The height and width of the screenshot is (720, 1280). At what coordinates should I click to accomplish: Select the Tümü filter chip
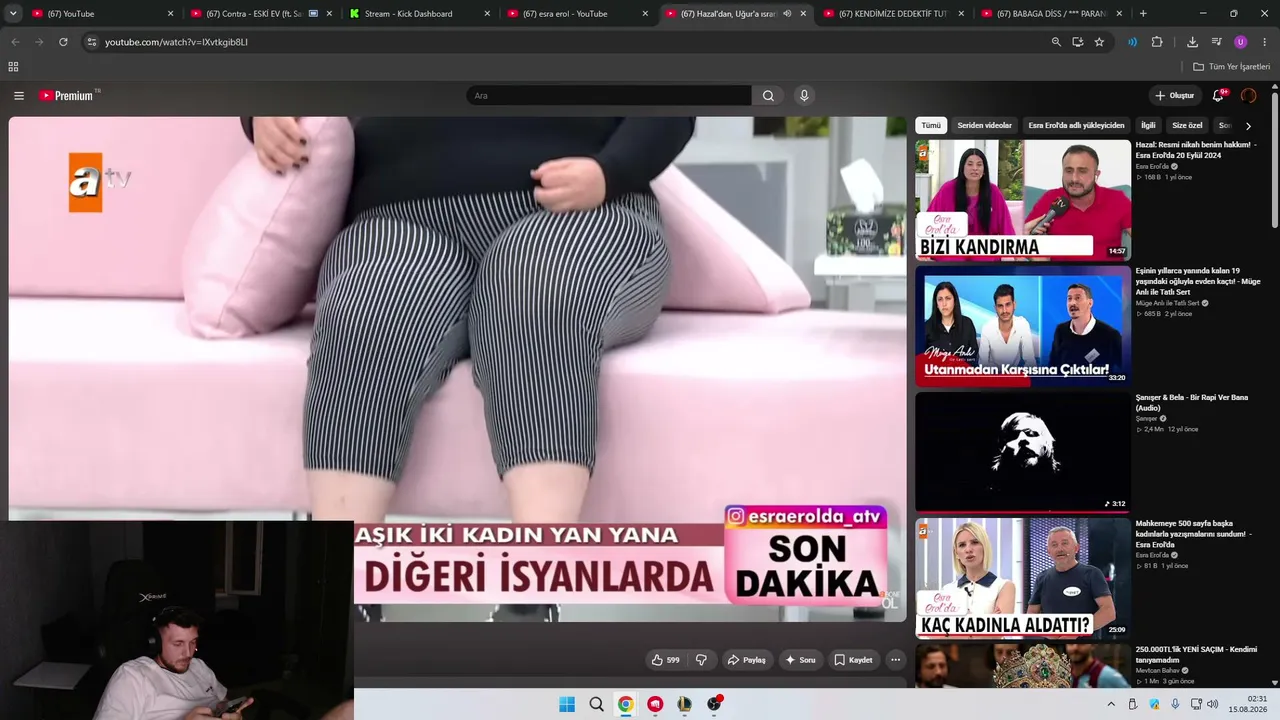point(931,126)
